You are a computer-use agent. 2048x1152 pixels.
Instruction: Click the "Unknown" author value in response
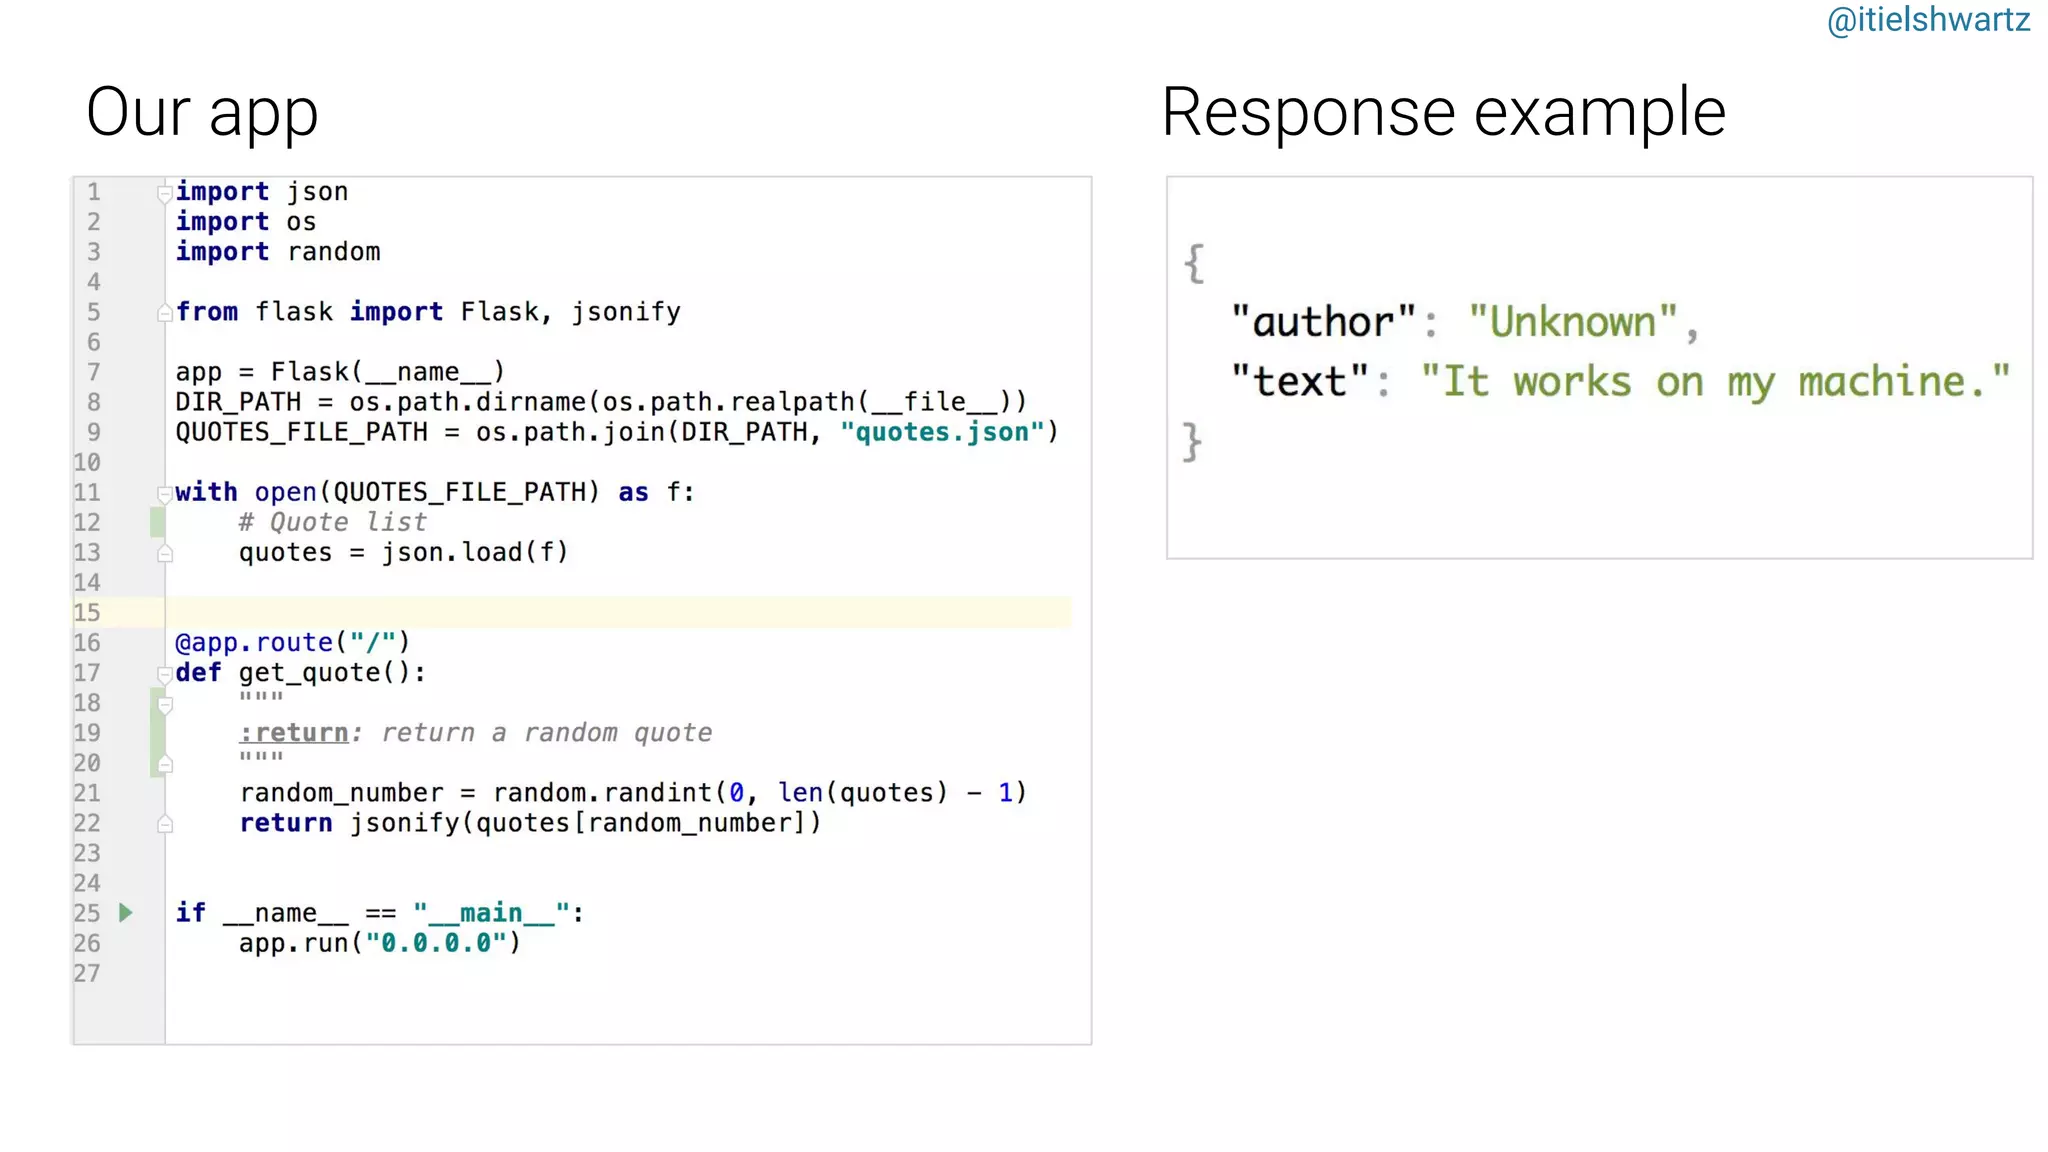tap(1572, 322)
